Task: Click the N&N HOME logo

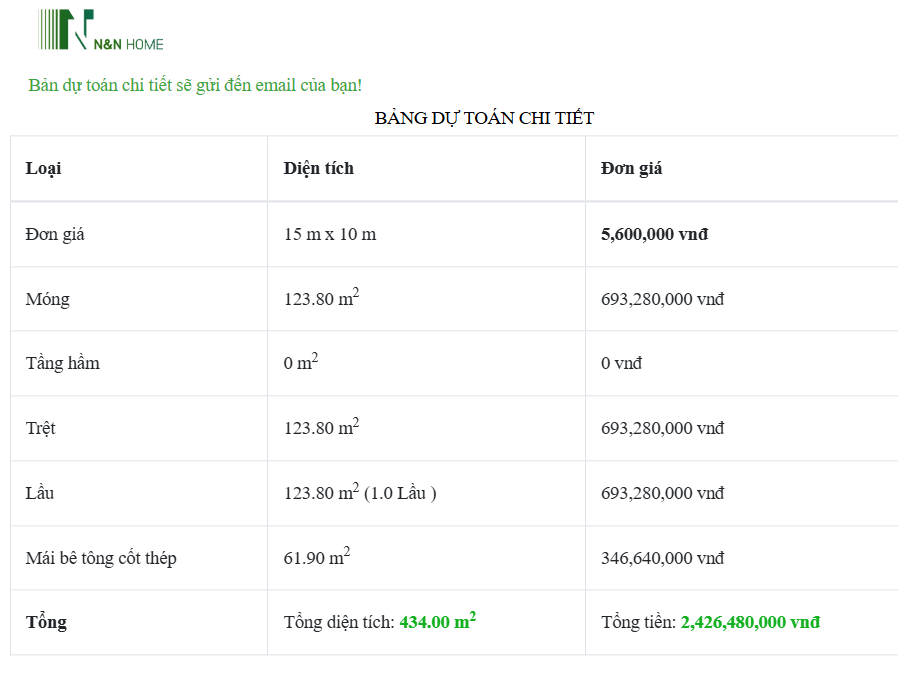Action: tap(100, 30)
